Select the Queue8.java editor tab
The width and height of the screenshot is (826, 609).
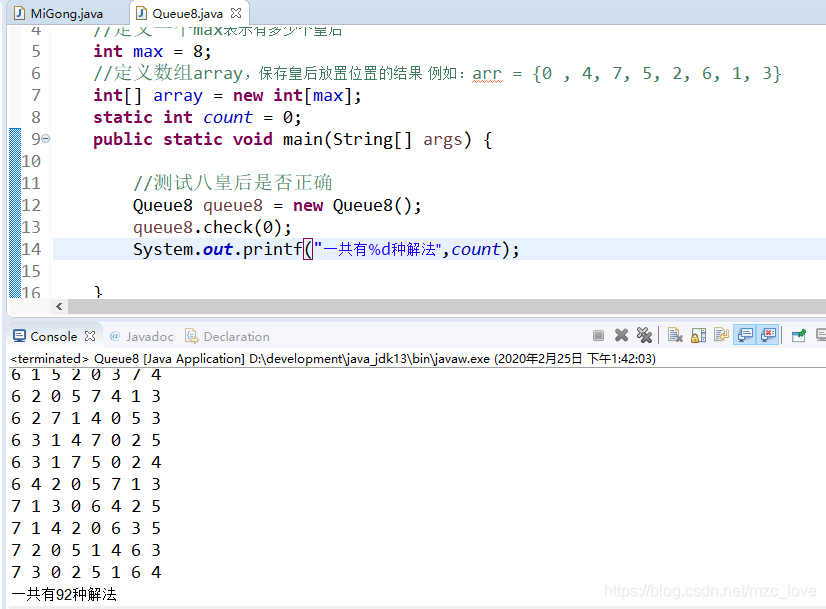point(187,13)
